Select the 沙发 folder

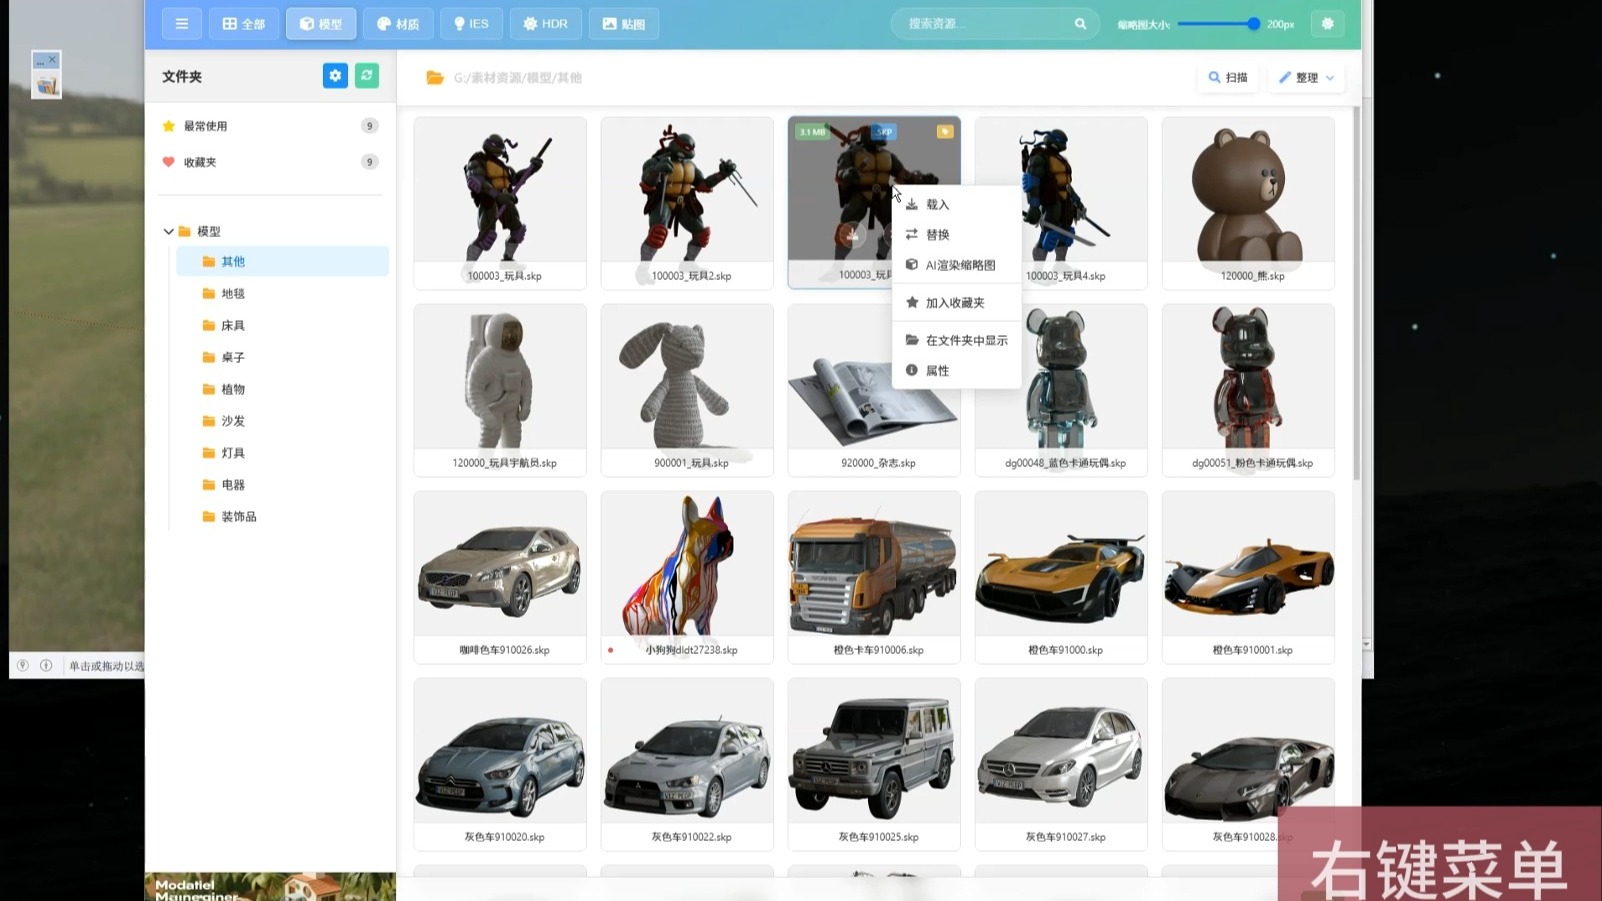pos(282,421)
